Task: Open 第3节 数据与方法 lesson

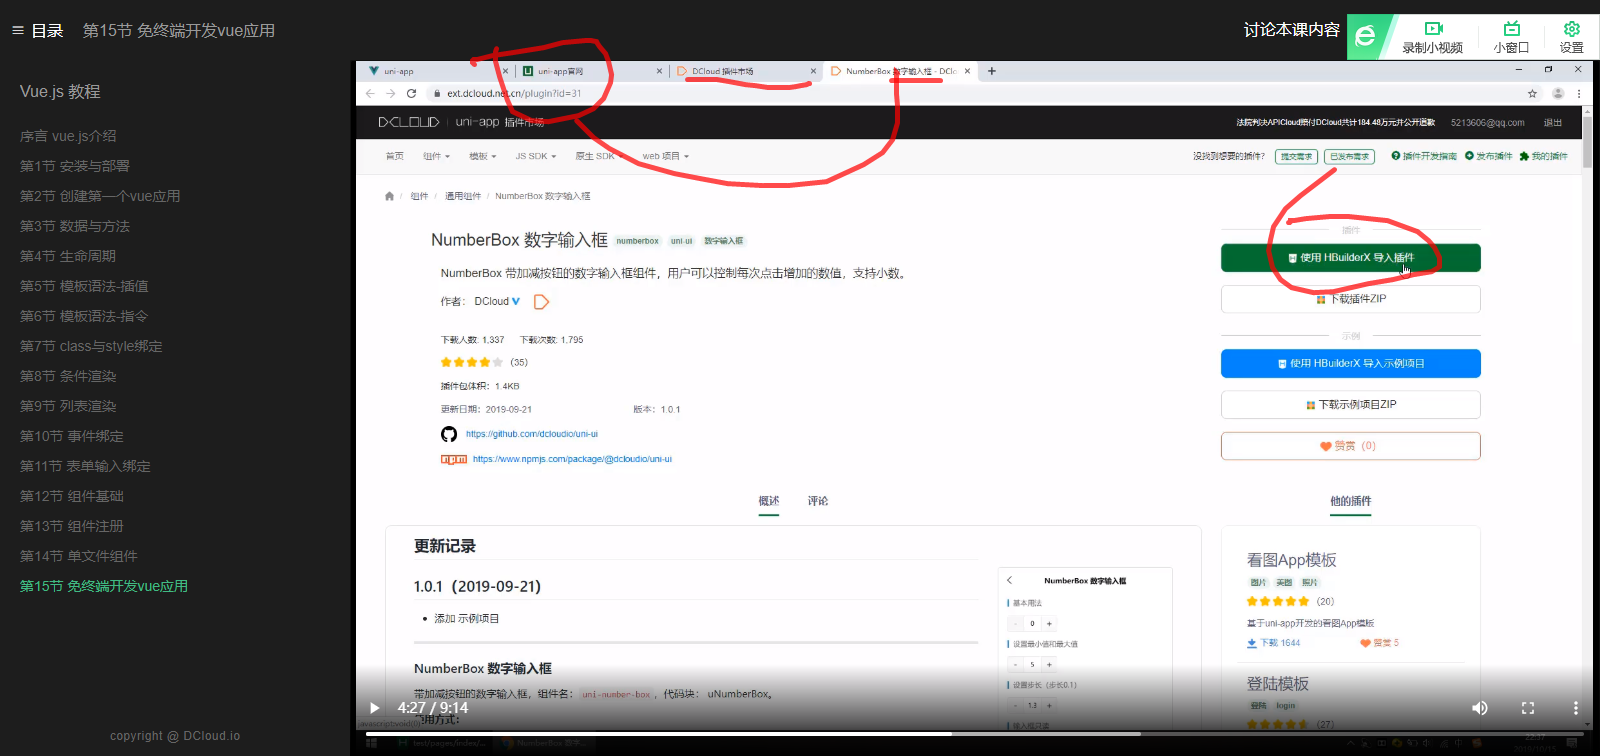Action: pyautogui.click(x=75, y=226)
